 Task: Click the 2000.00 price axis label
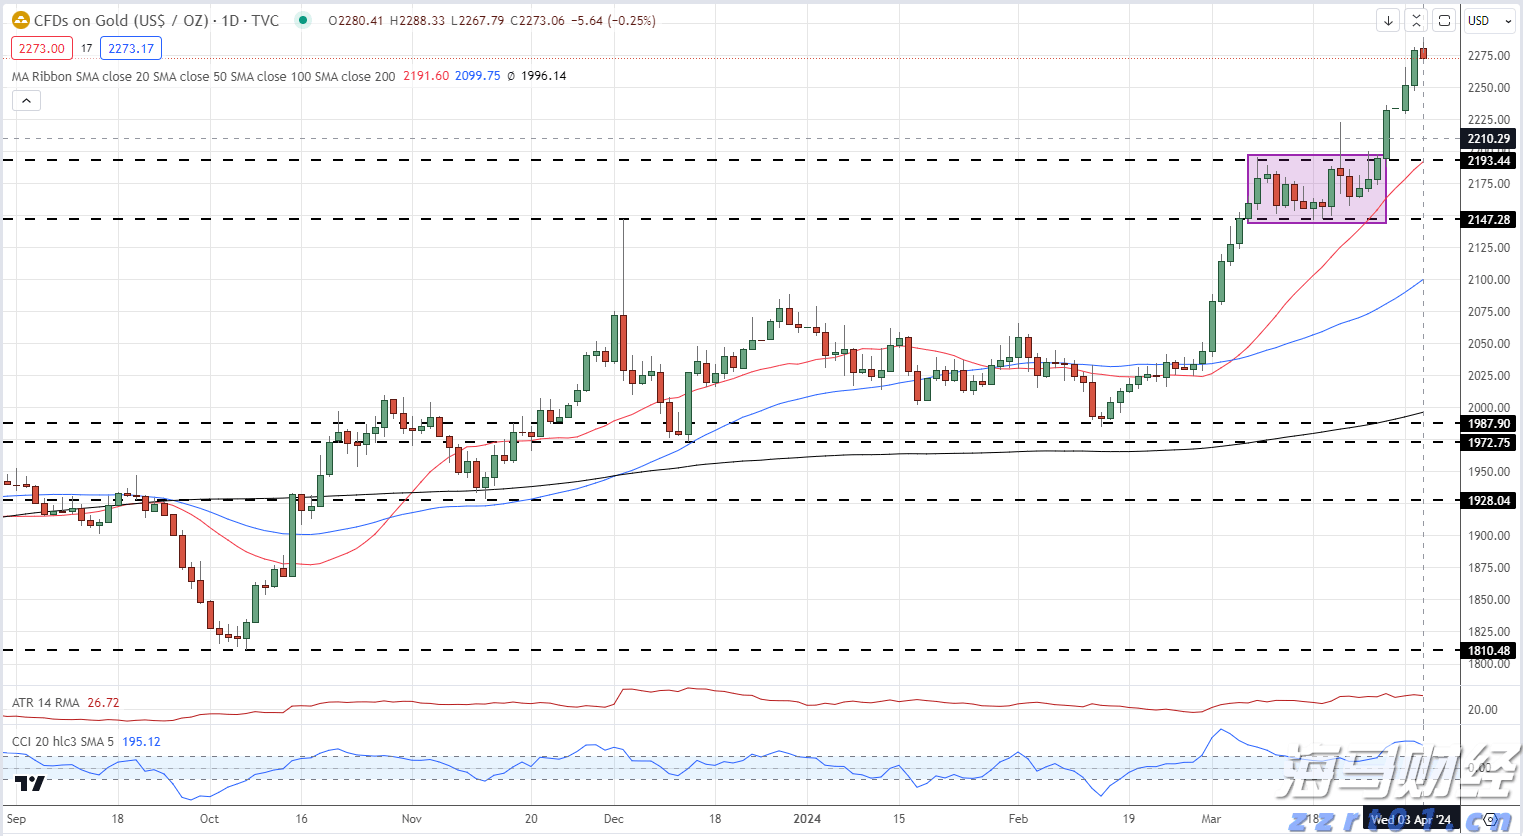point(1489,408)
